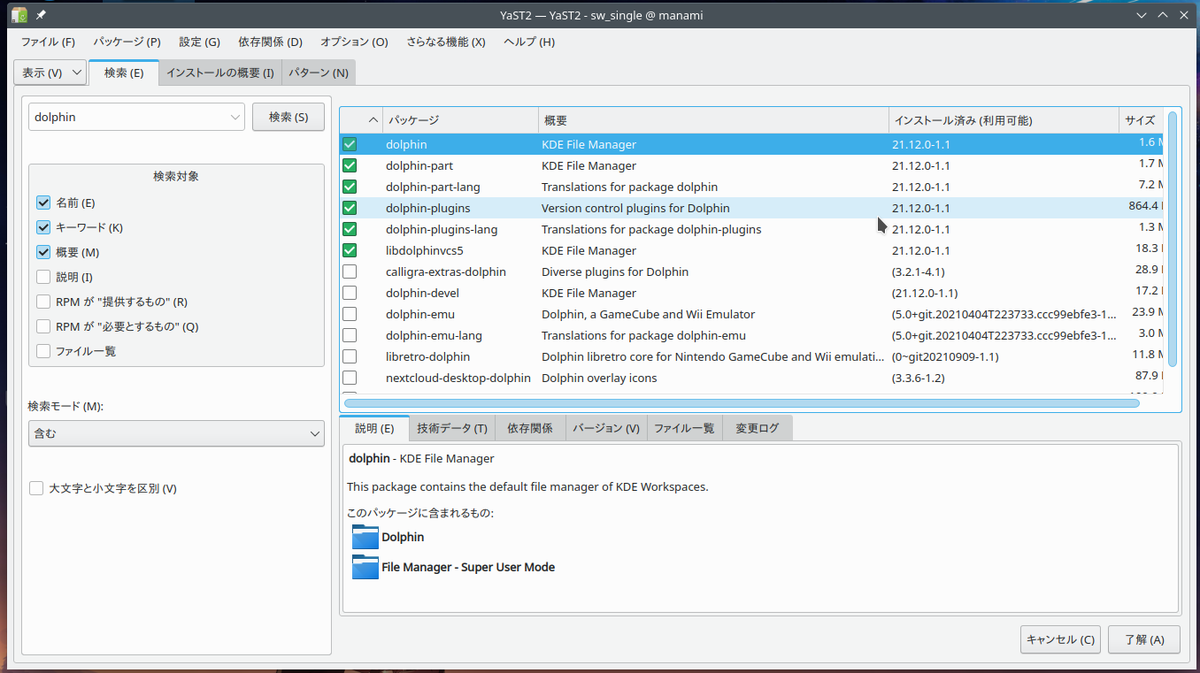This screenshot has height=673, width=1200.
Task: Open the 技術データ (T) tab
Action: pos(452,428)
